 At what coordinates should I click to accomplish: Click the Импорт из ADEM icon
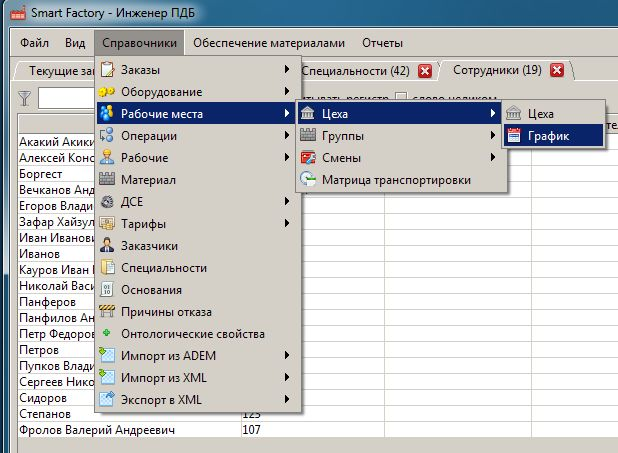(107, 356)
